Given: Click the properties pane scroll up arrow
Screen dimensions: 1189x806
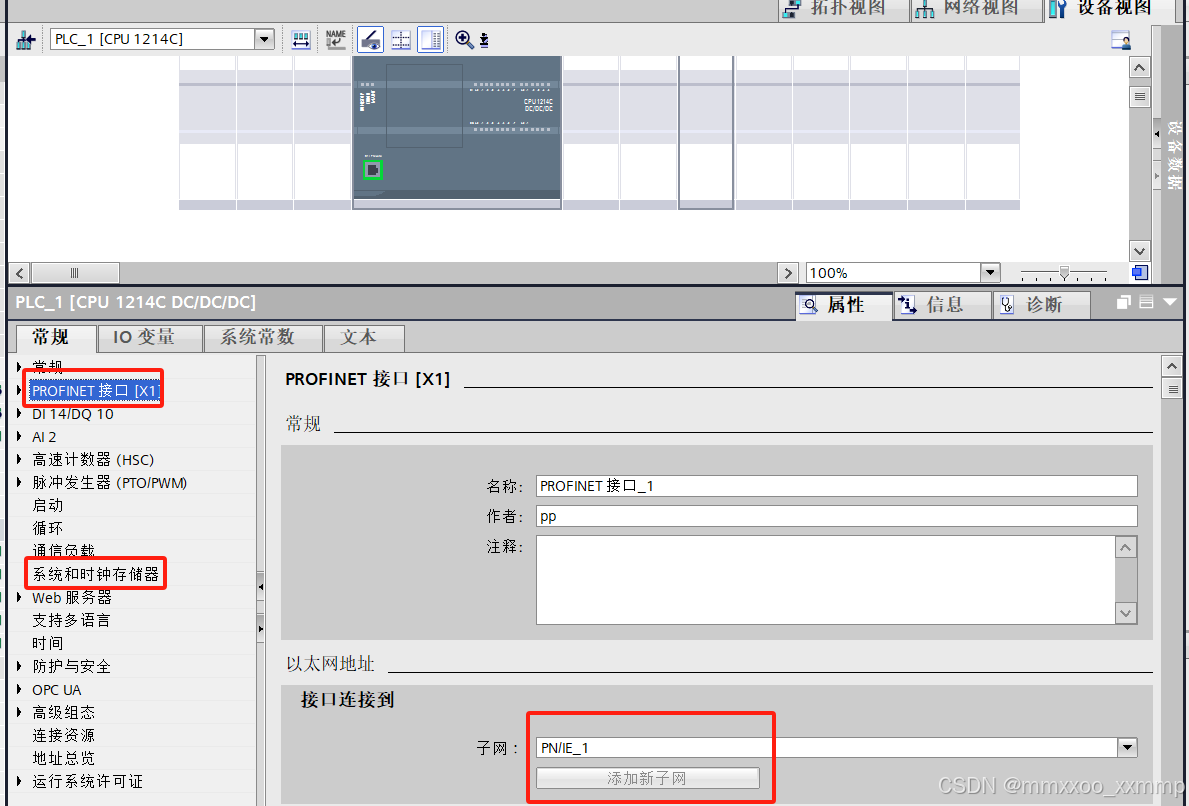Looking at the screenshot, I should 1172,367.
